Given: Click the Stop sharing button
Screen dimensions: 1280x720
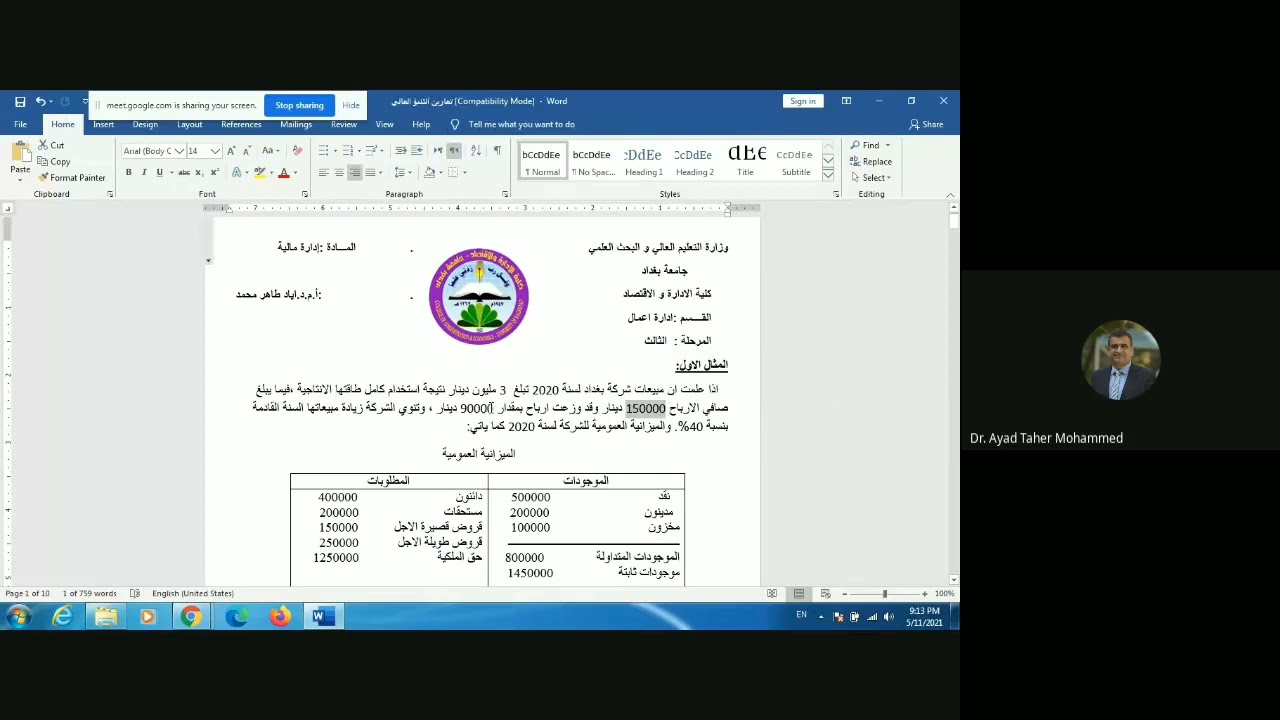Looking at the screenshot, I should click(299, 105).
